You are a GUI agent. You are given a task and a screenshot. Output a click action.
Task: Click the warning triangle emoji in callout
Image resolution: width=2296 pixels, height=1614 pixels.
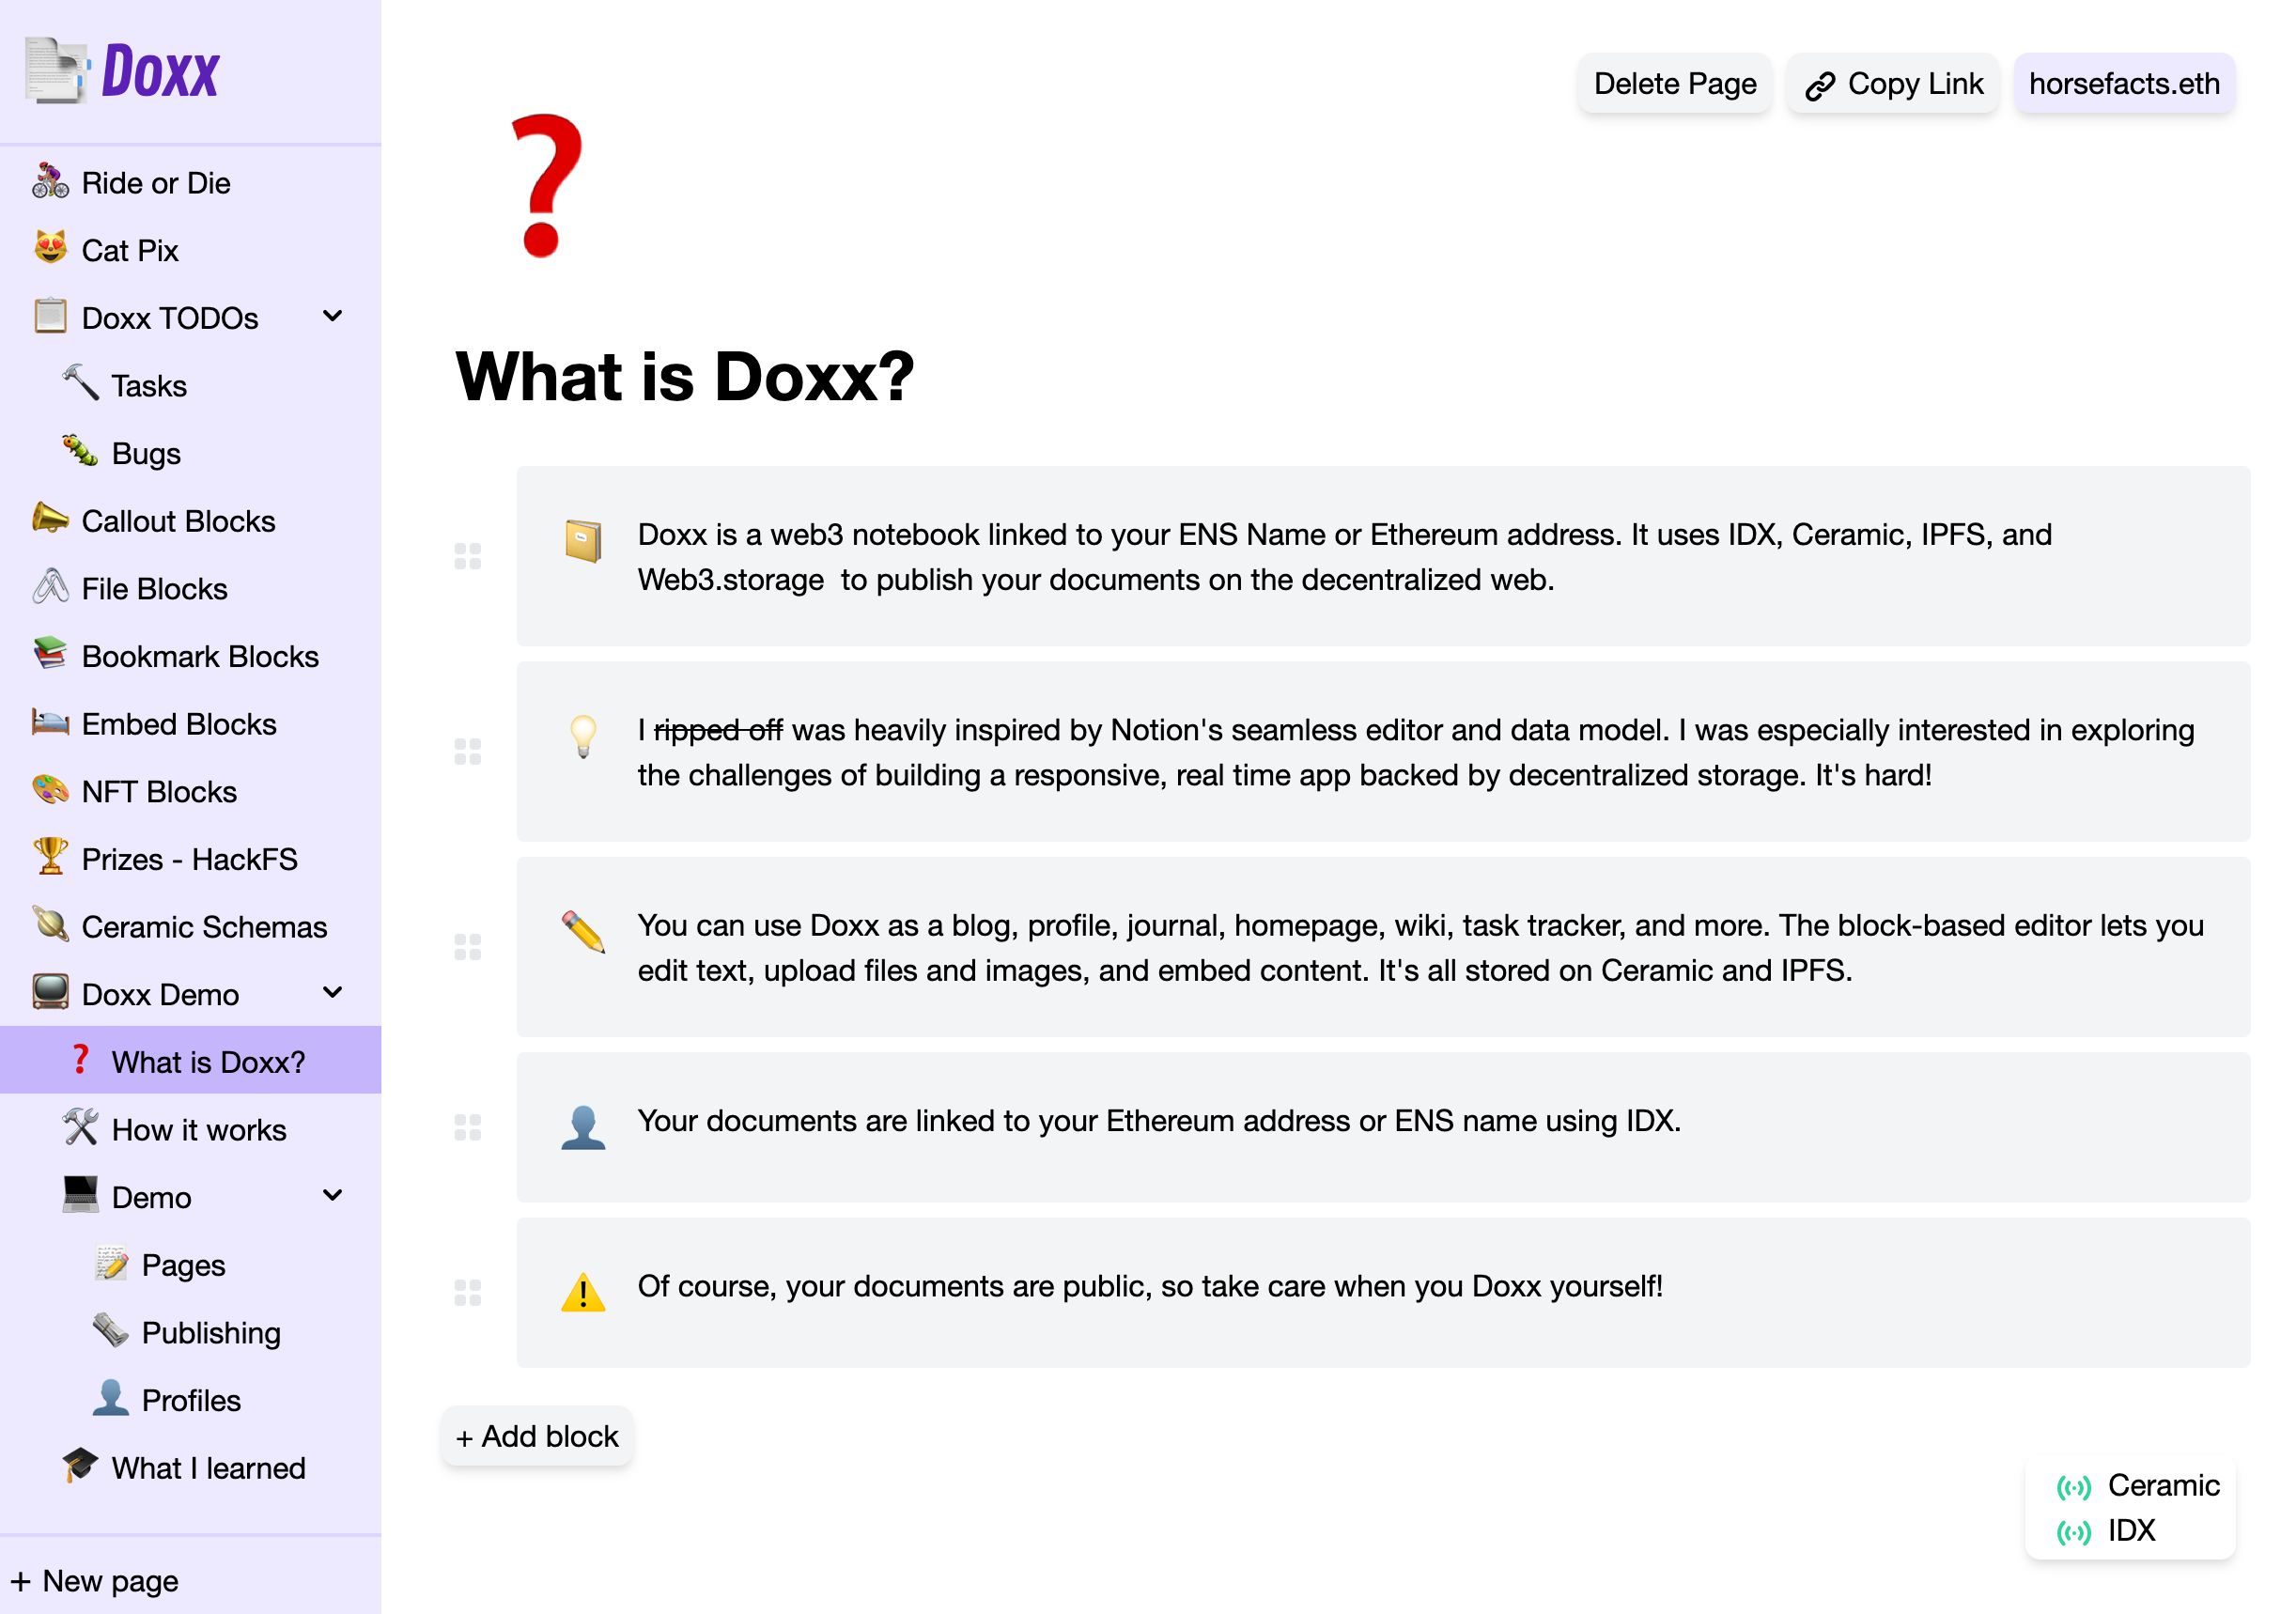tap(583, 1292)
